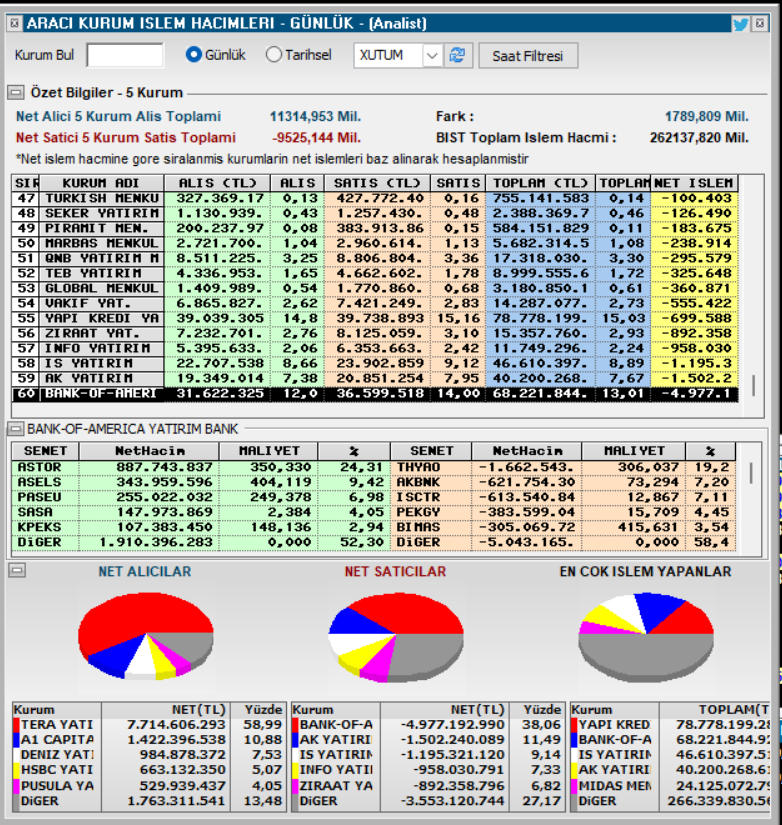
Task: Click the Saat Filtresi button
Action: [528, 56]
